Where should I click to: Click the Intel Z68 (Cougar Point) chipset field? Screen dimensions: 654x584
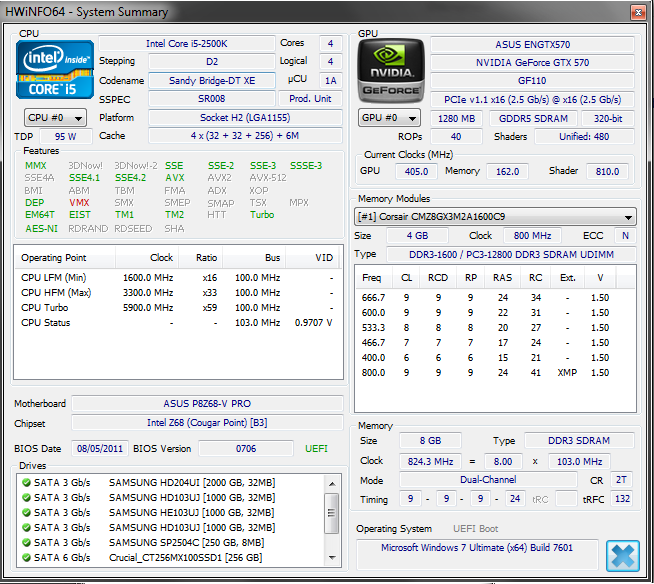pos(207,423)
